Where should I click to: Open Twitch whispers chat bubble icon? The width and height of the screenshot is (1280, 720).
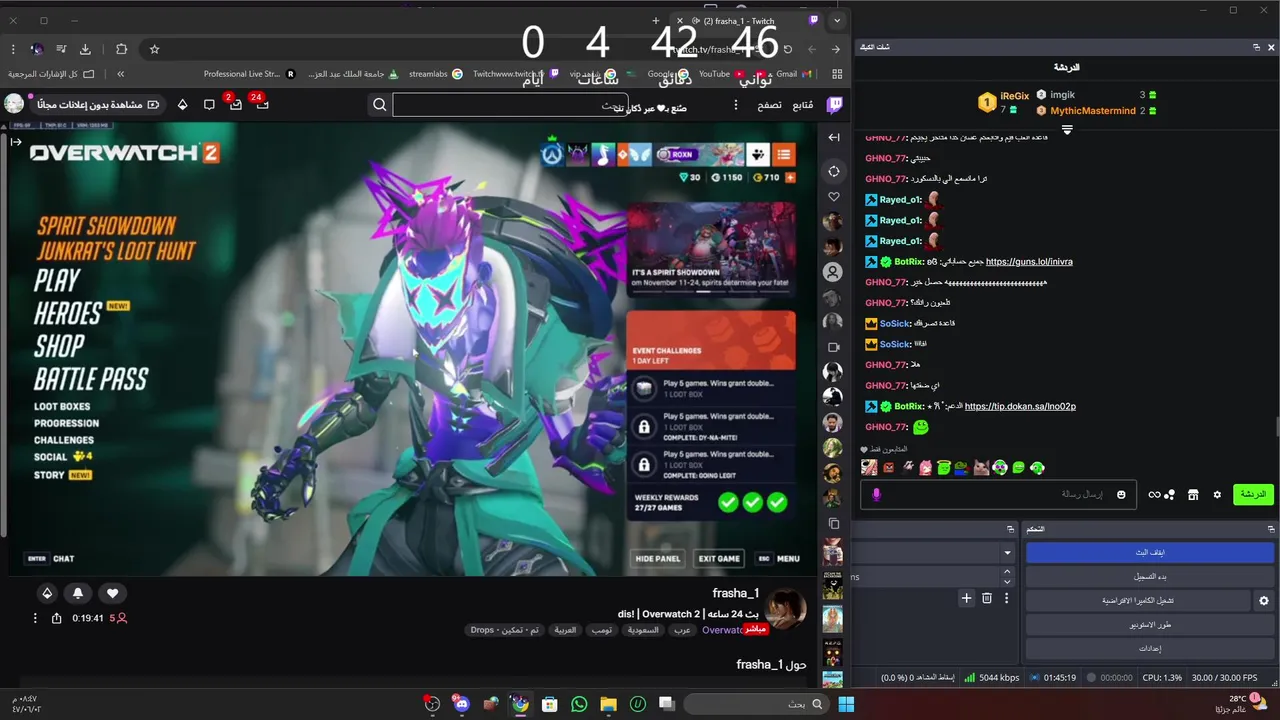[209, 104]
